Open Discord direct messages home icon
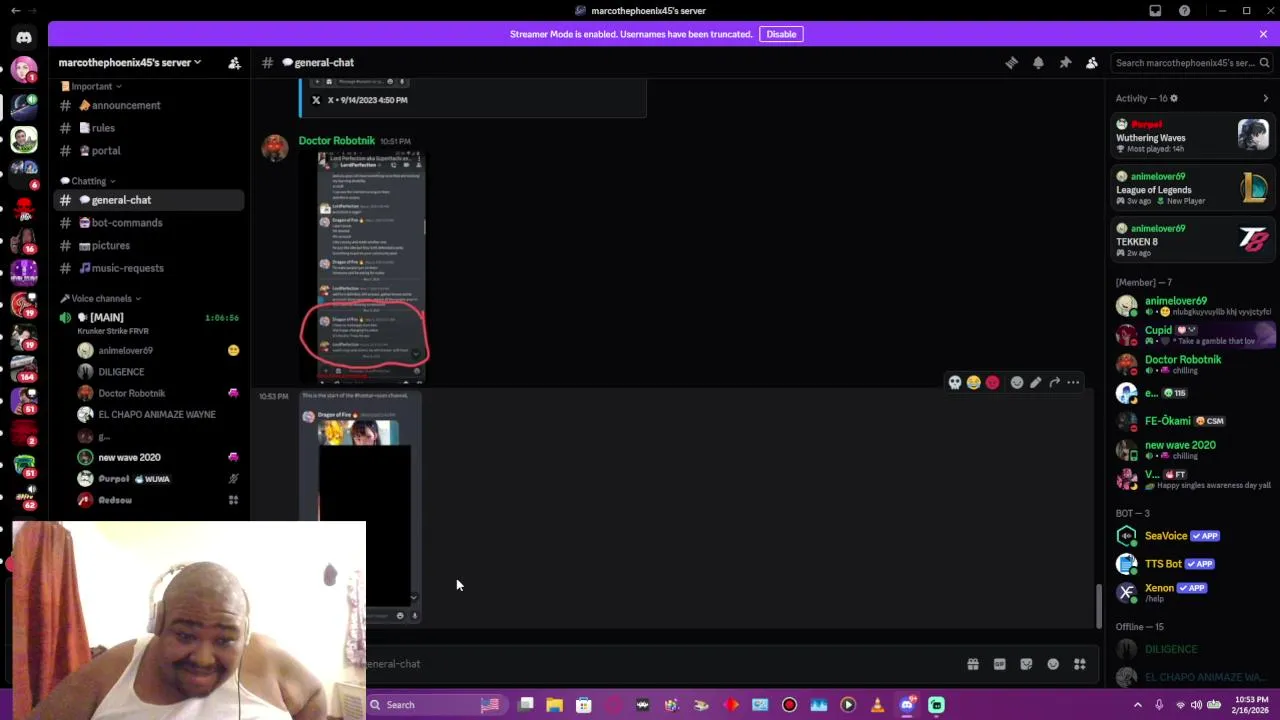This screenshot has width=1280, height=720. click(x=24, y=37)
